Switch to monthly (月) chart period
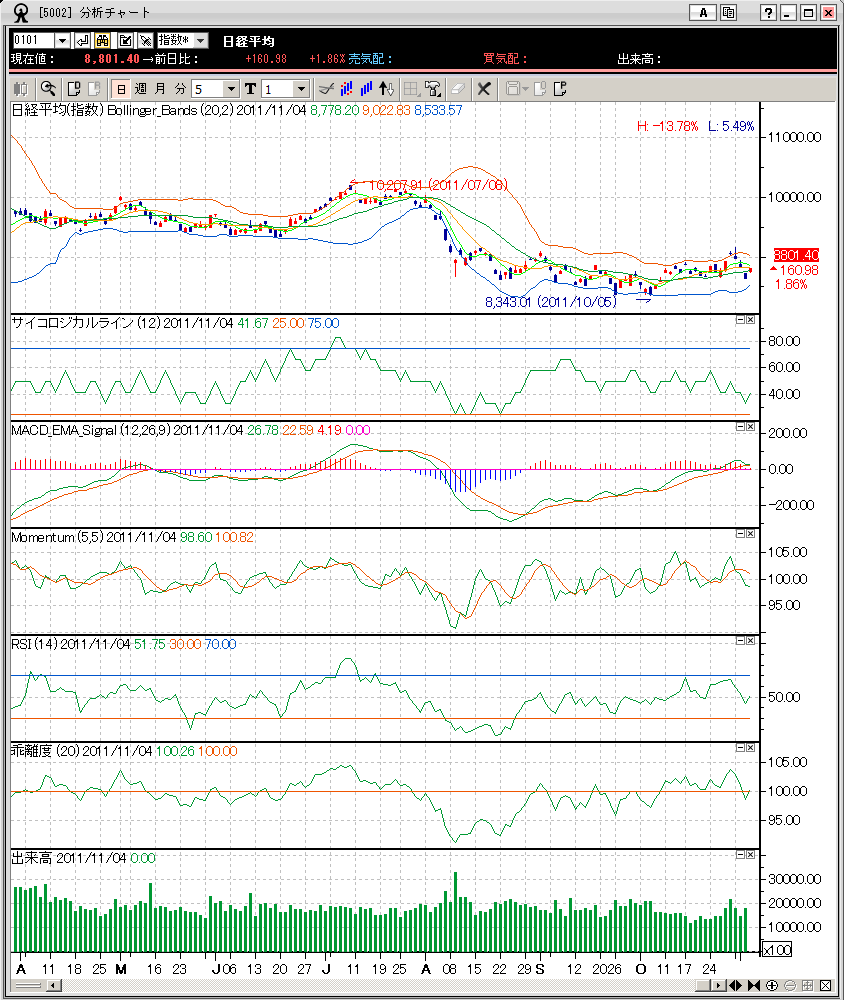 click(160, 88)
